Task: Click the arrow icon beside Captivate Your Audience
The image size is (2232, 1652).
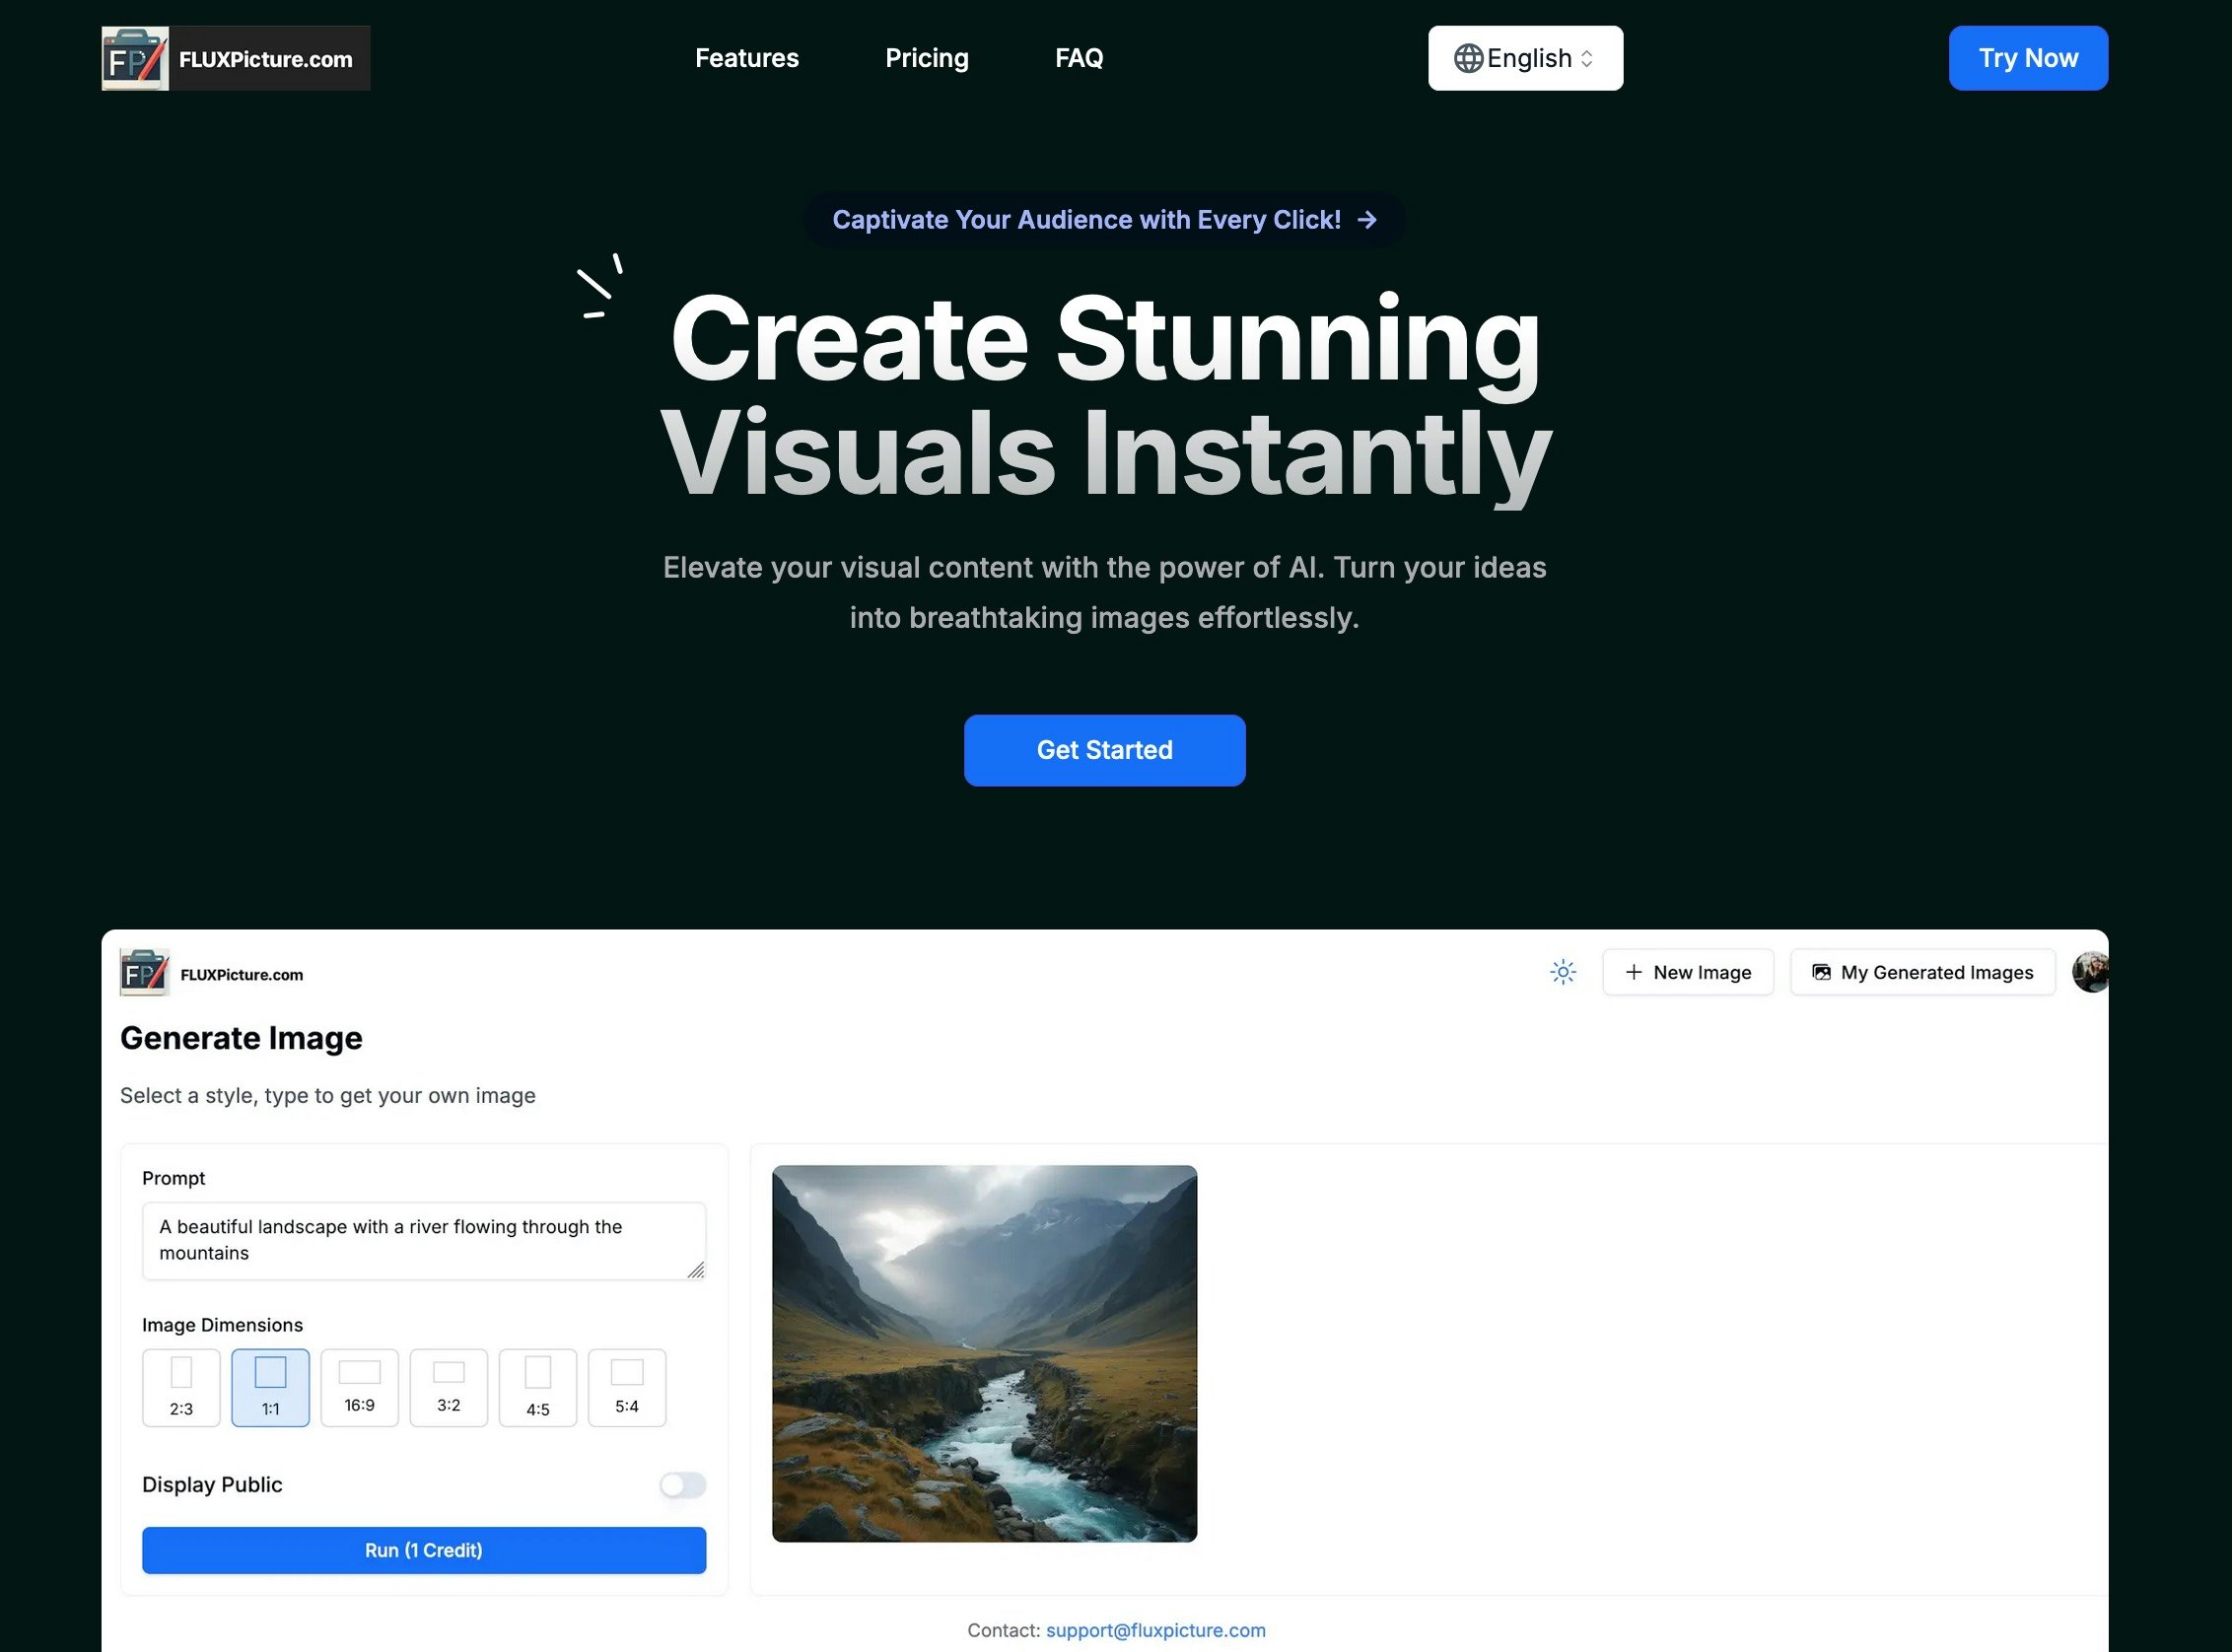Action: point(1367,220)
